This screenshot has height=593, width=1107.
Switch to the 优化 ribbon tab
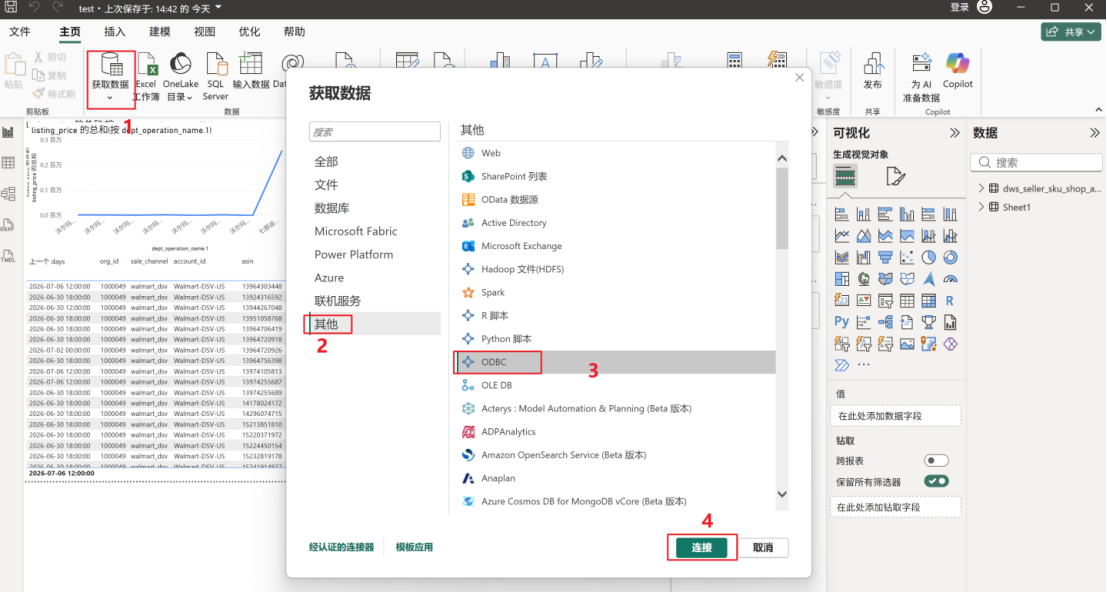249,32
